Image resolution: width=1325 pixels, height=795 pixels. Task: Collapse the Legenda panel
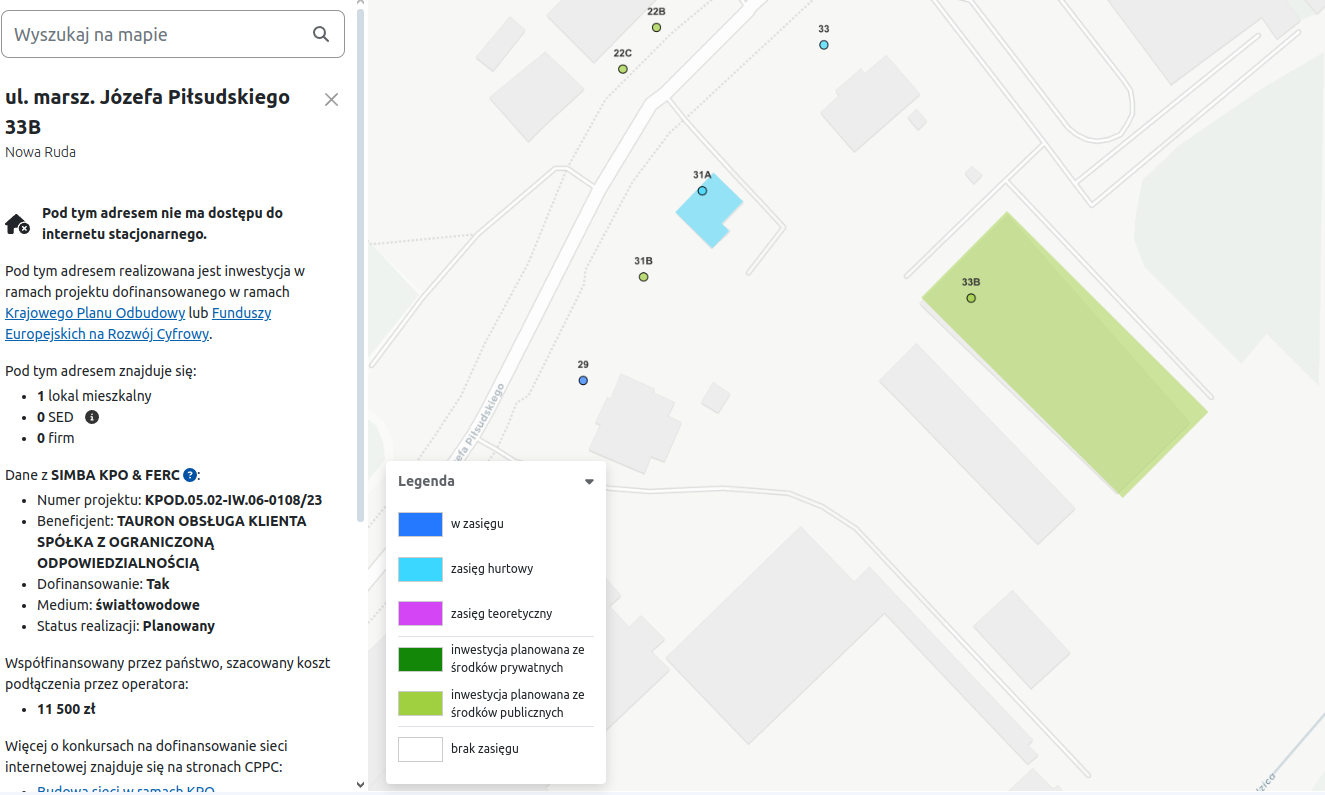589,481
